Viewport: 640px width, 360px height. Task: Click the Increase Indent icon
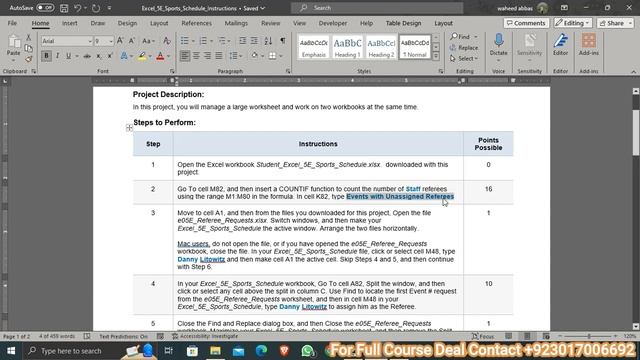254,41
